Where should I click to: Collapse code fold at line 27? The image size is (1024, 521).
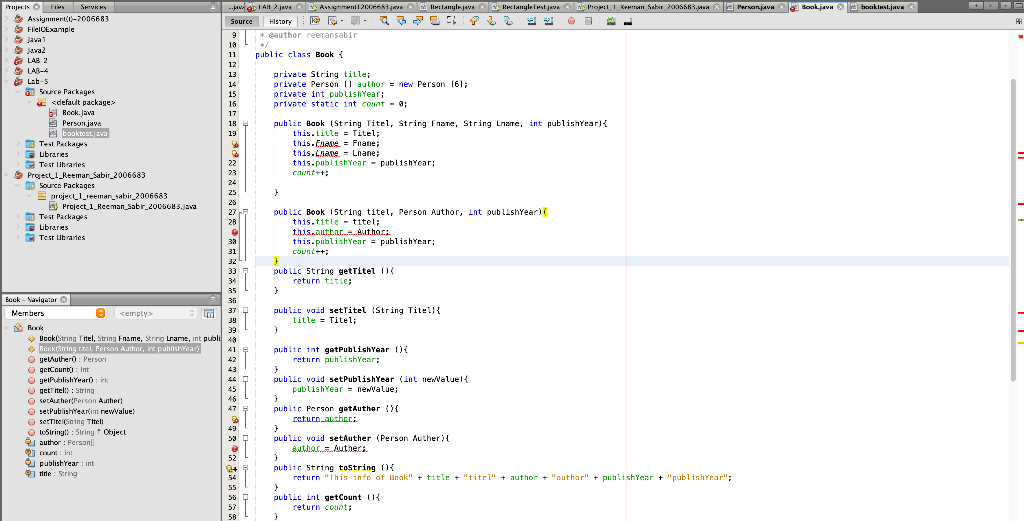pyautogui.click(x=246, y=212)
